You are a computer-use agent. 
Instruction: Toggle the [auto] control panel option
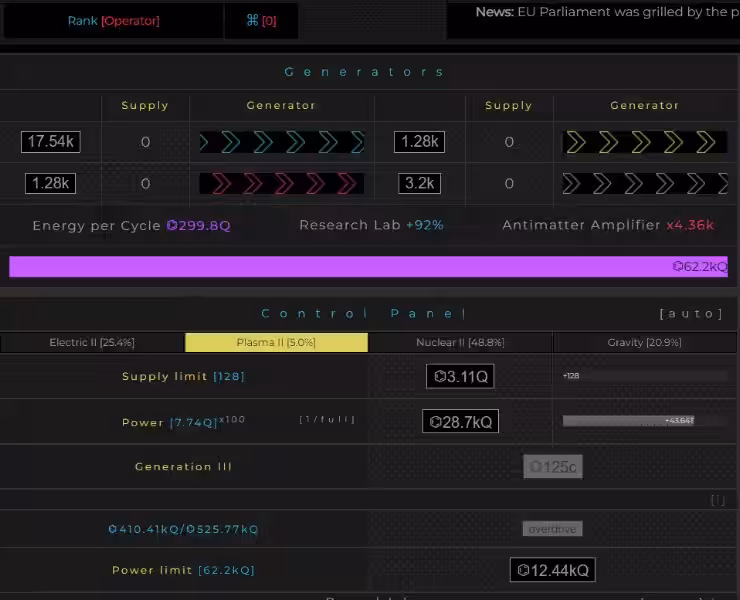(x=690, y=314)
